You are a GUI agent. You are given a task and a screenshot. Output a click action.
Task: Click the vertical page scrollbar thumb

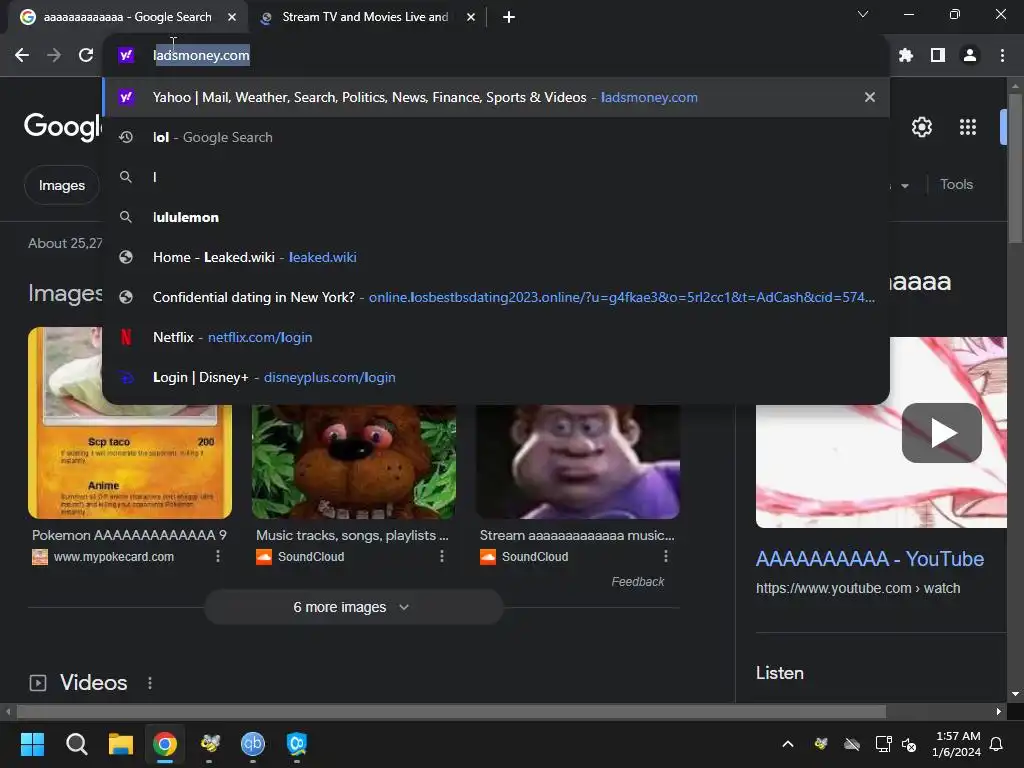(x=1015, y=168)
